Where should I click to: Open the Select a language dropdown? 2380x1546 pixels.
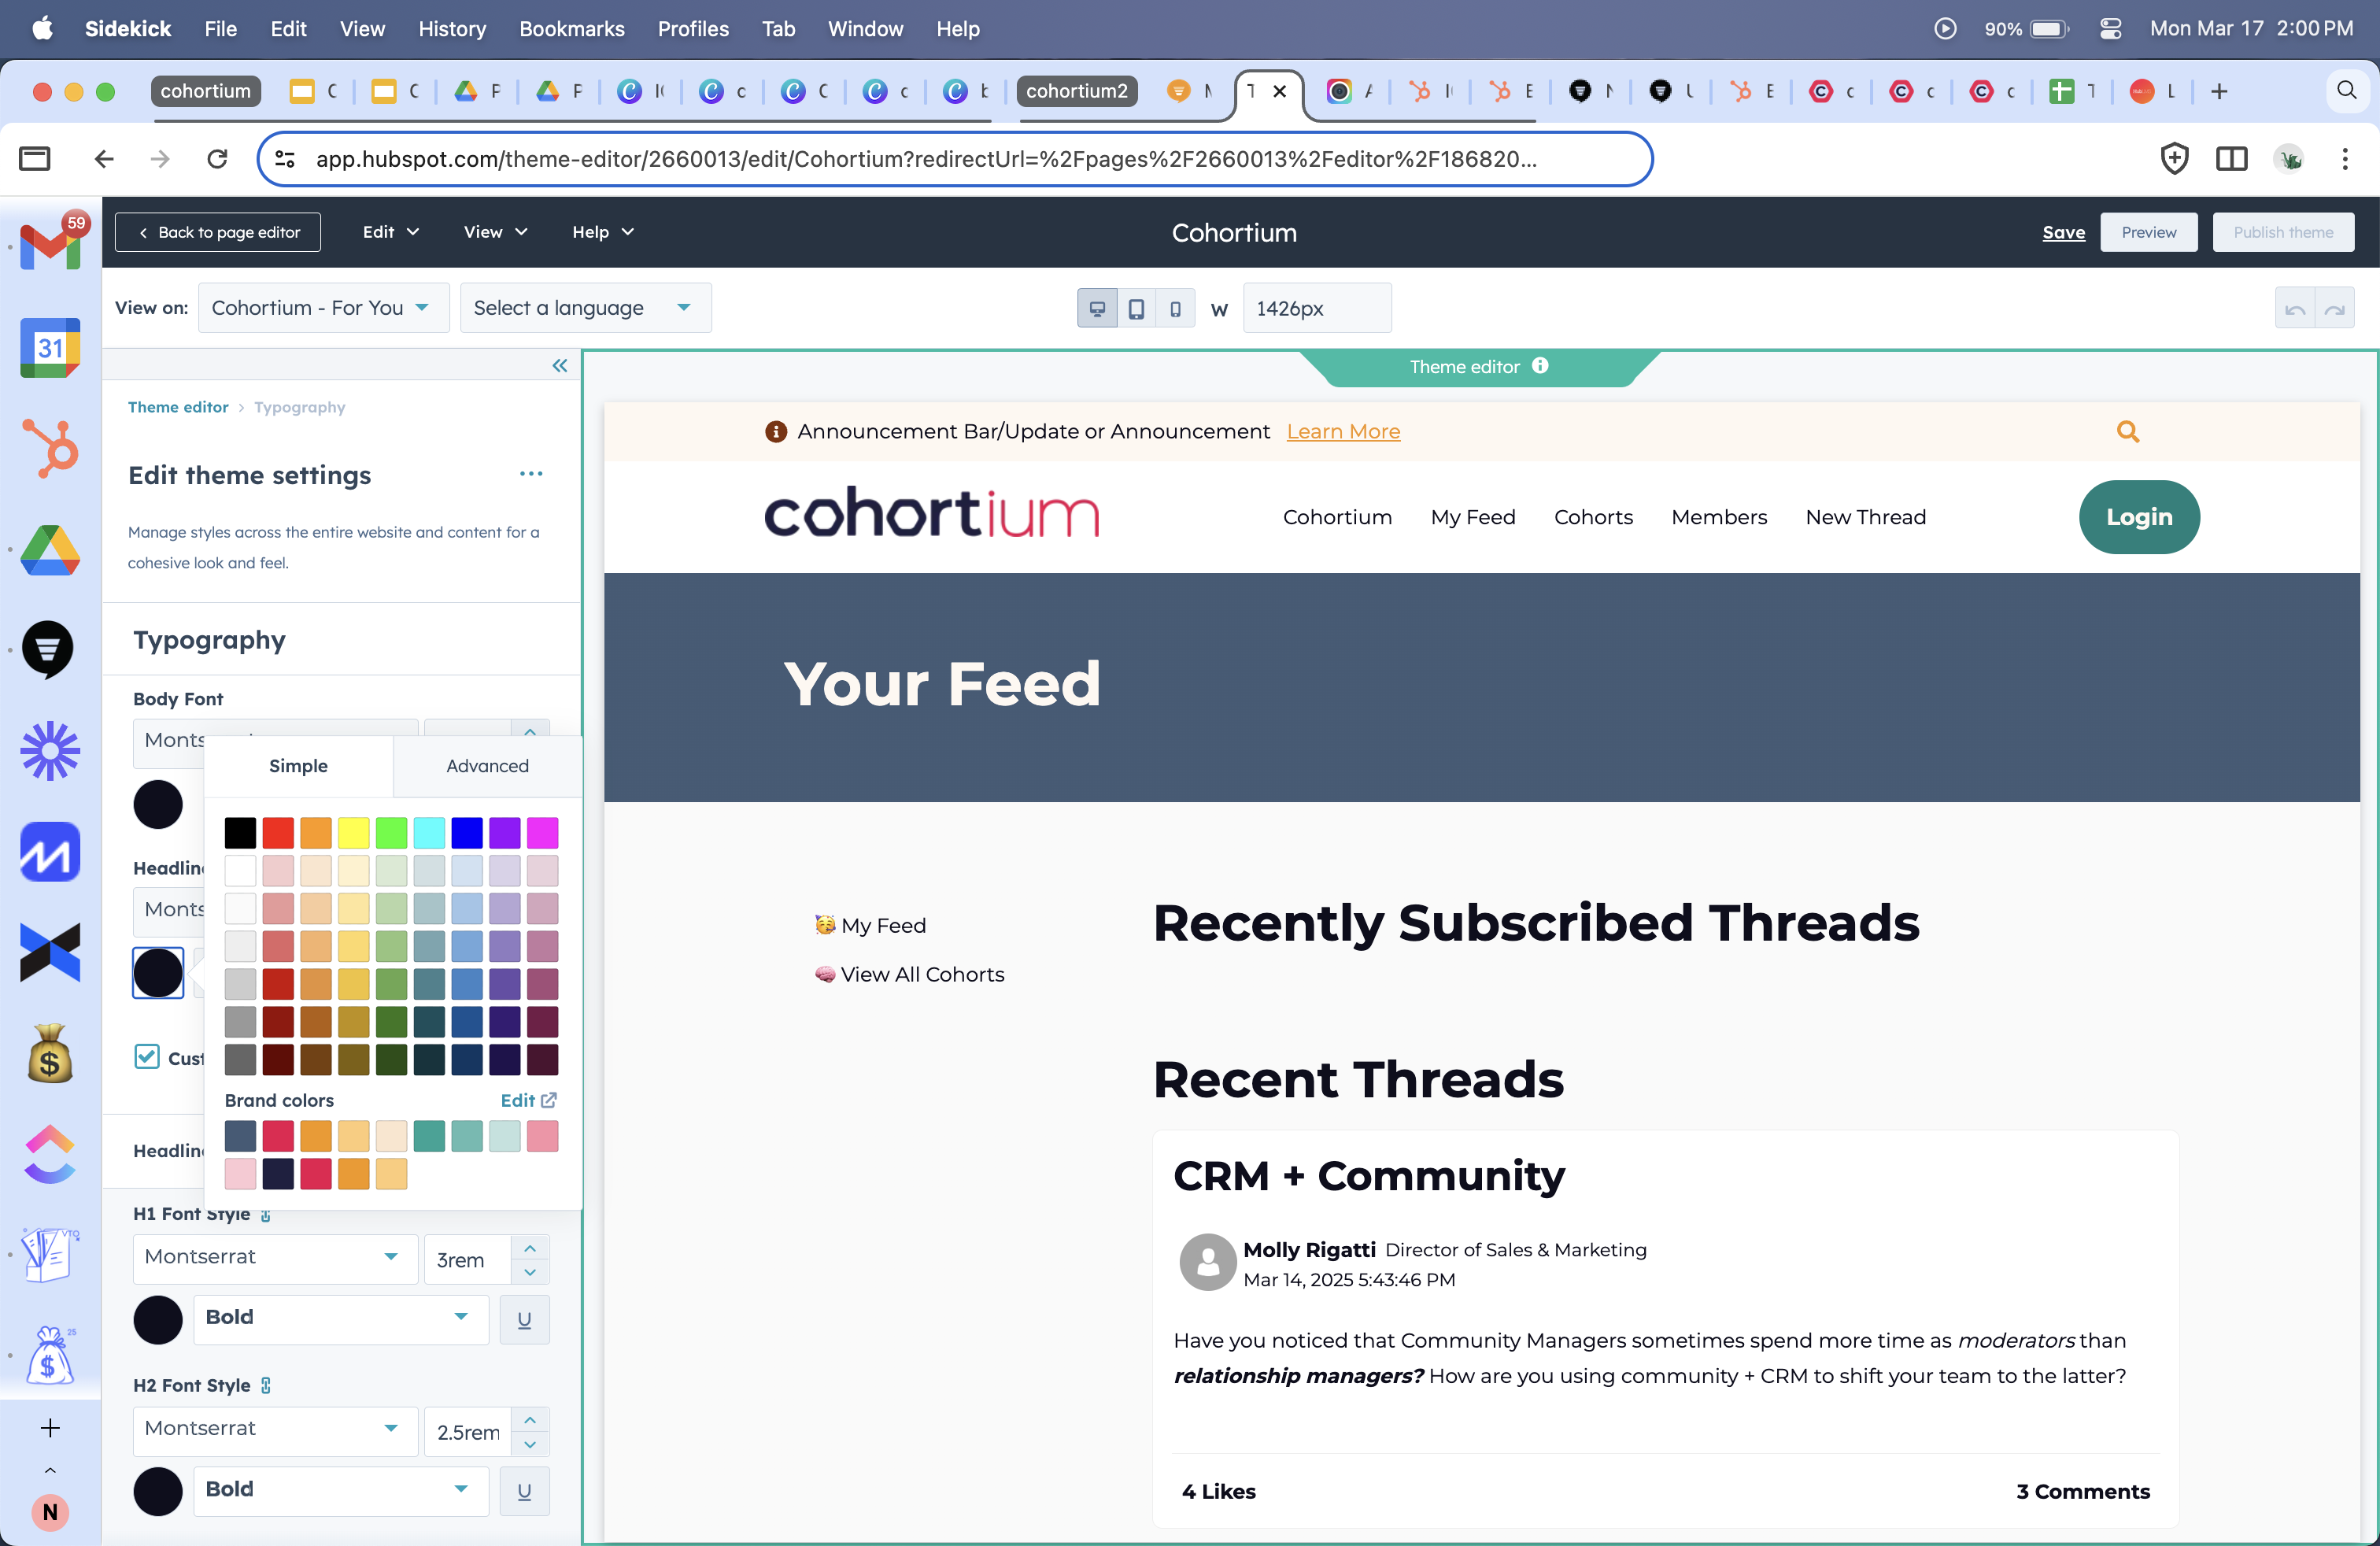point(585,308)
